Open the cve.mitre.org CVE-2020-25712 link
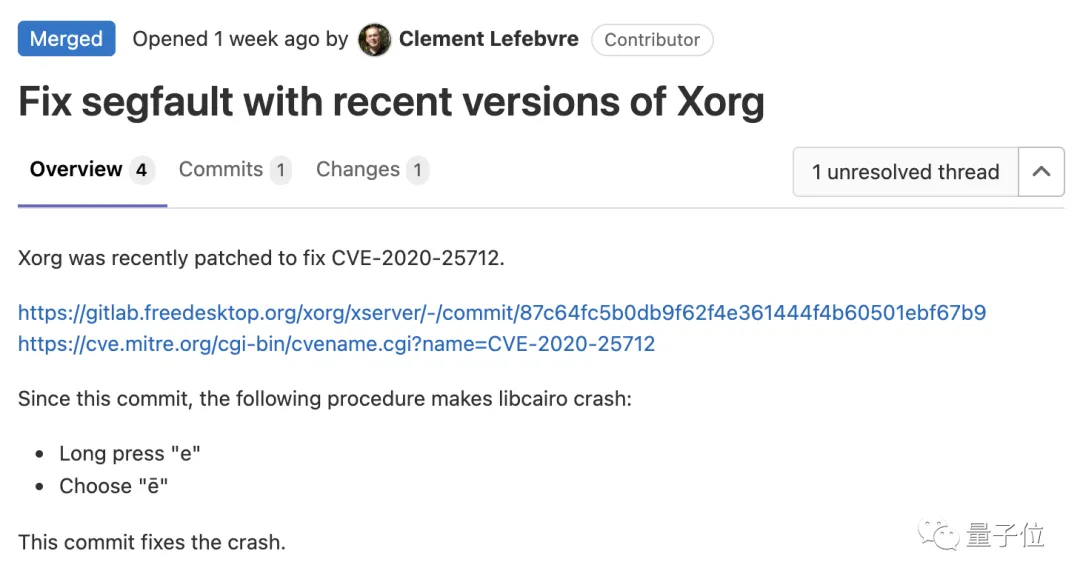The height and width of the screenshot is (582, 1080). pyautogui.click(x=336, y=344)
